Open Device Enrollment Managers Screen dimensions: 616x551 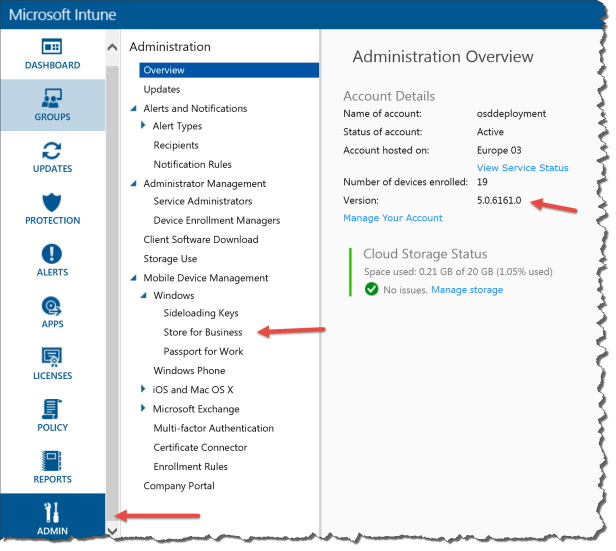click(217, 220)
